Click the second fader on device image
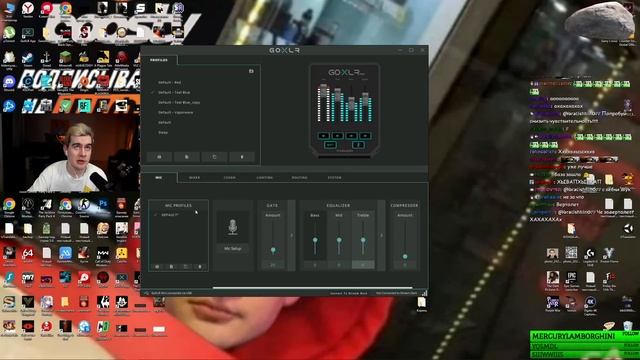This screenshot has height=360, width=640. point(338,95)
